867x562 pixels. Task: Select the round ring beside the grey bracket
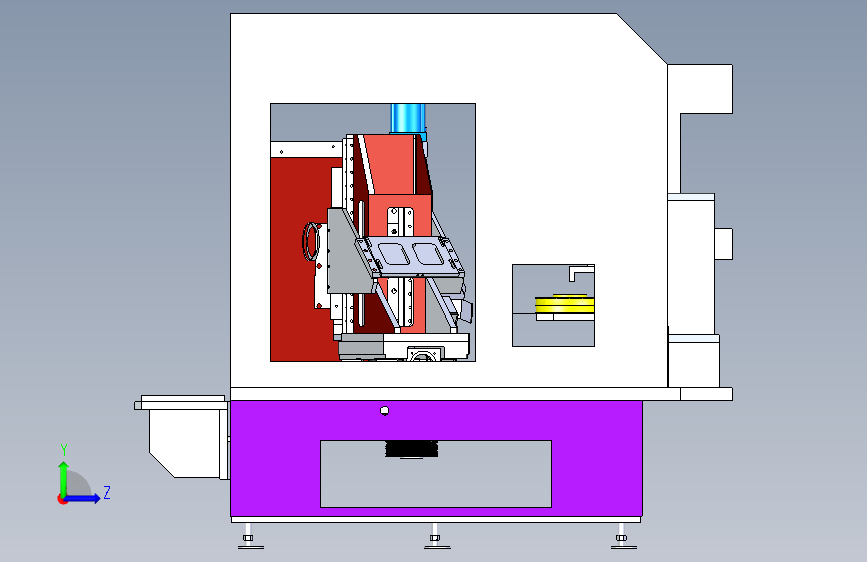click(x=311, y=242)
